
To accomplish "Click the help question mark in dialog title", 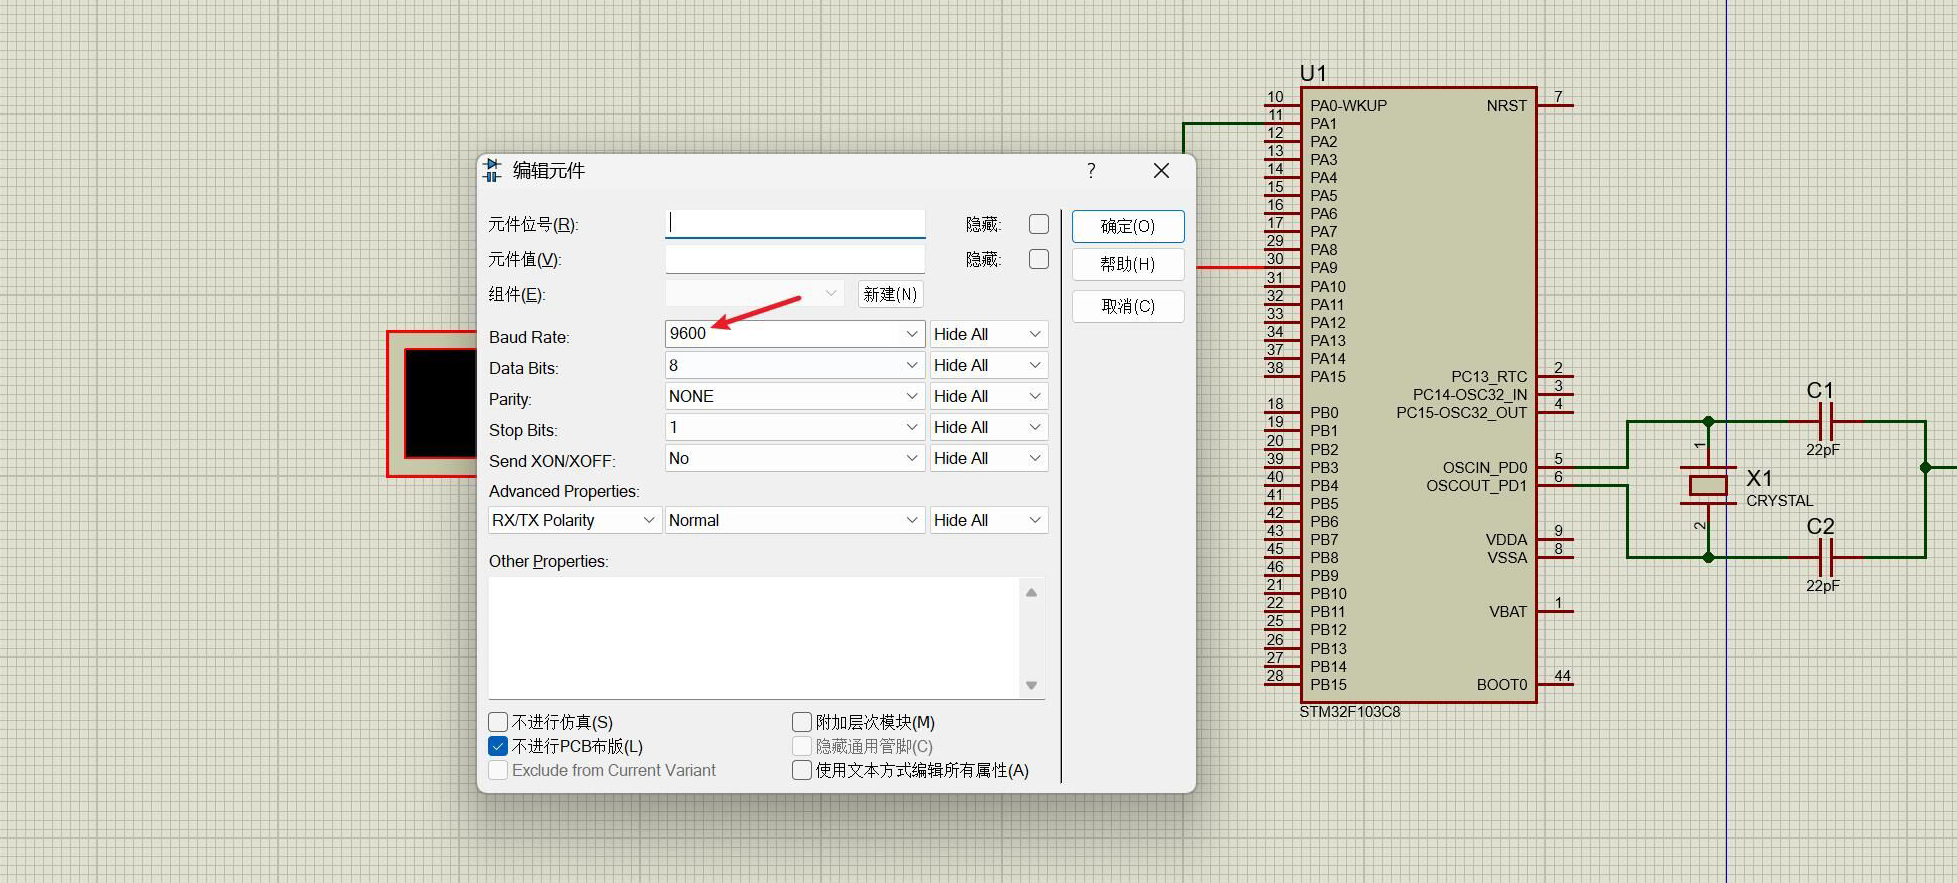I will (x=1091, y=171).
